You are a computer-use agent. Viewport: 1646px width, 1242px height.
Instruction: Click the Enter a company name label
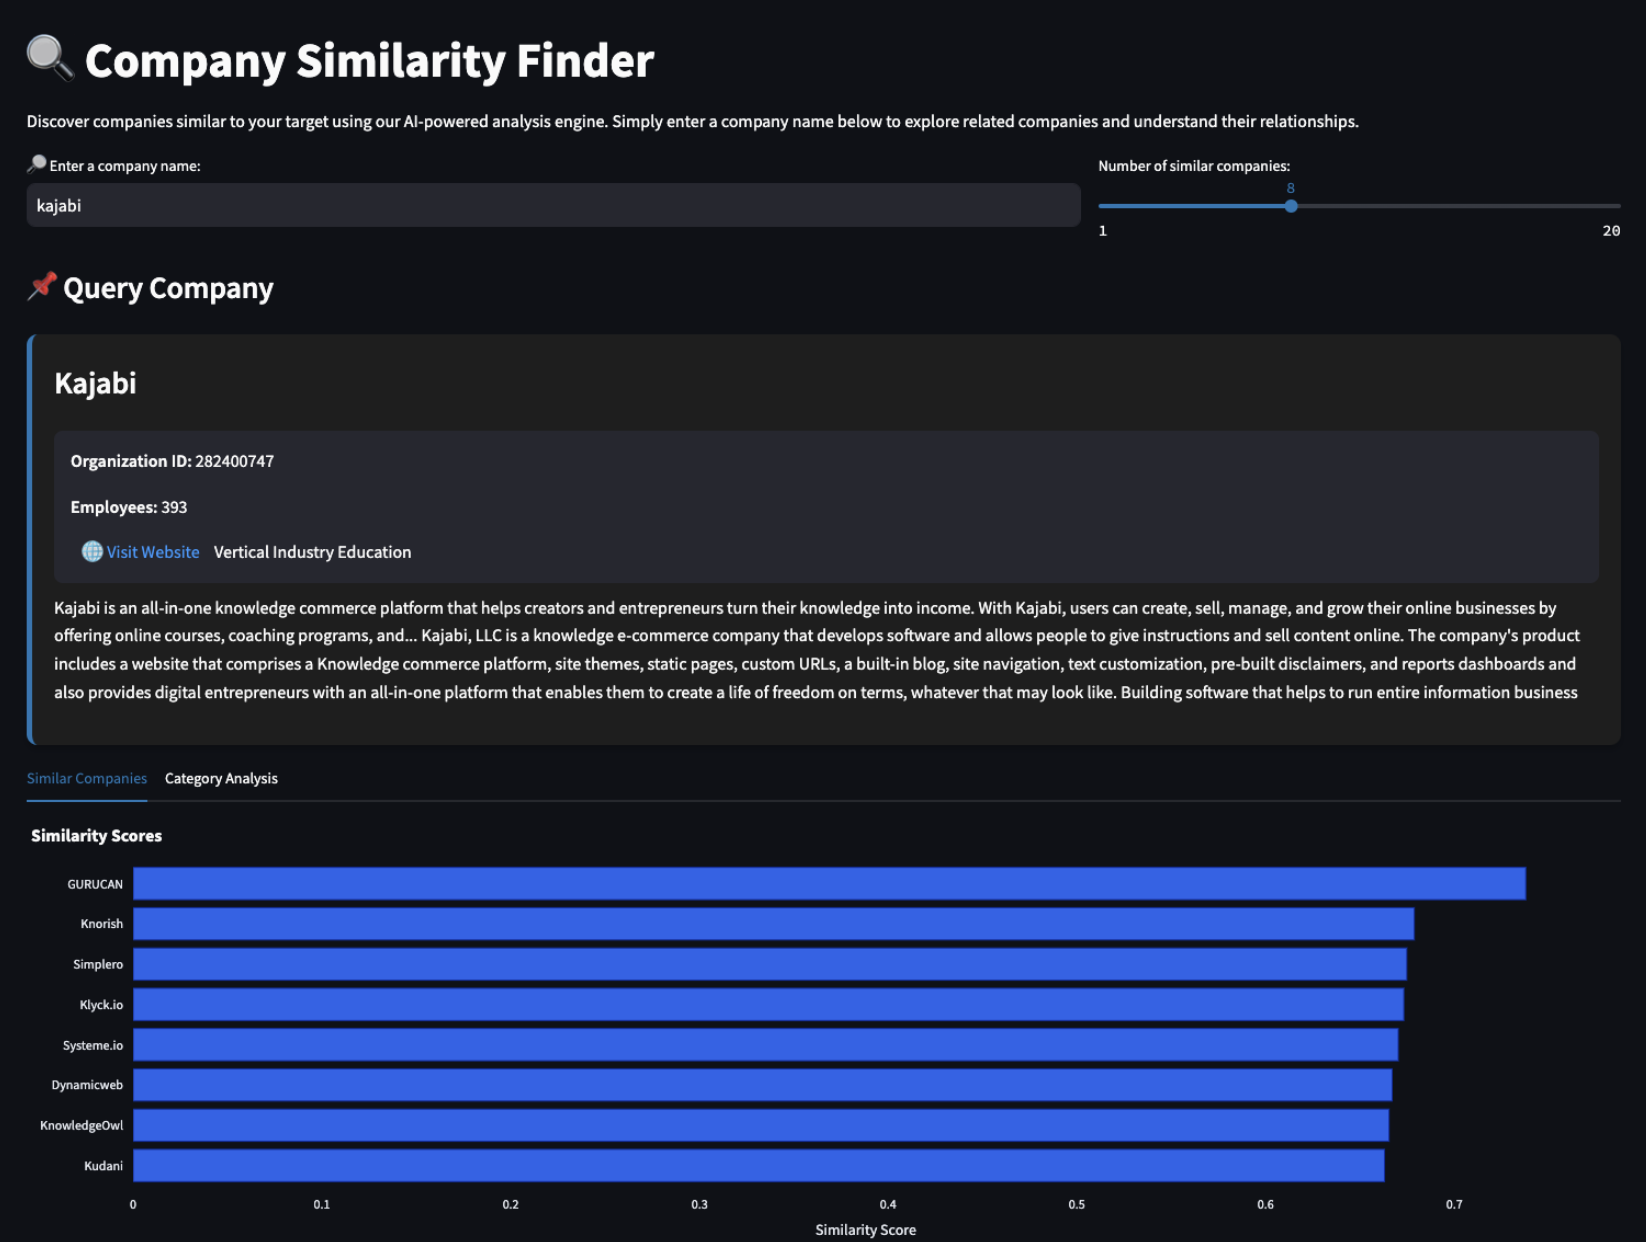(125, 166)
